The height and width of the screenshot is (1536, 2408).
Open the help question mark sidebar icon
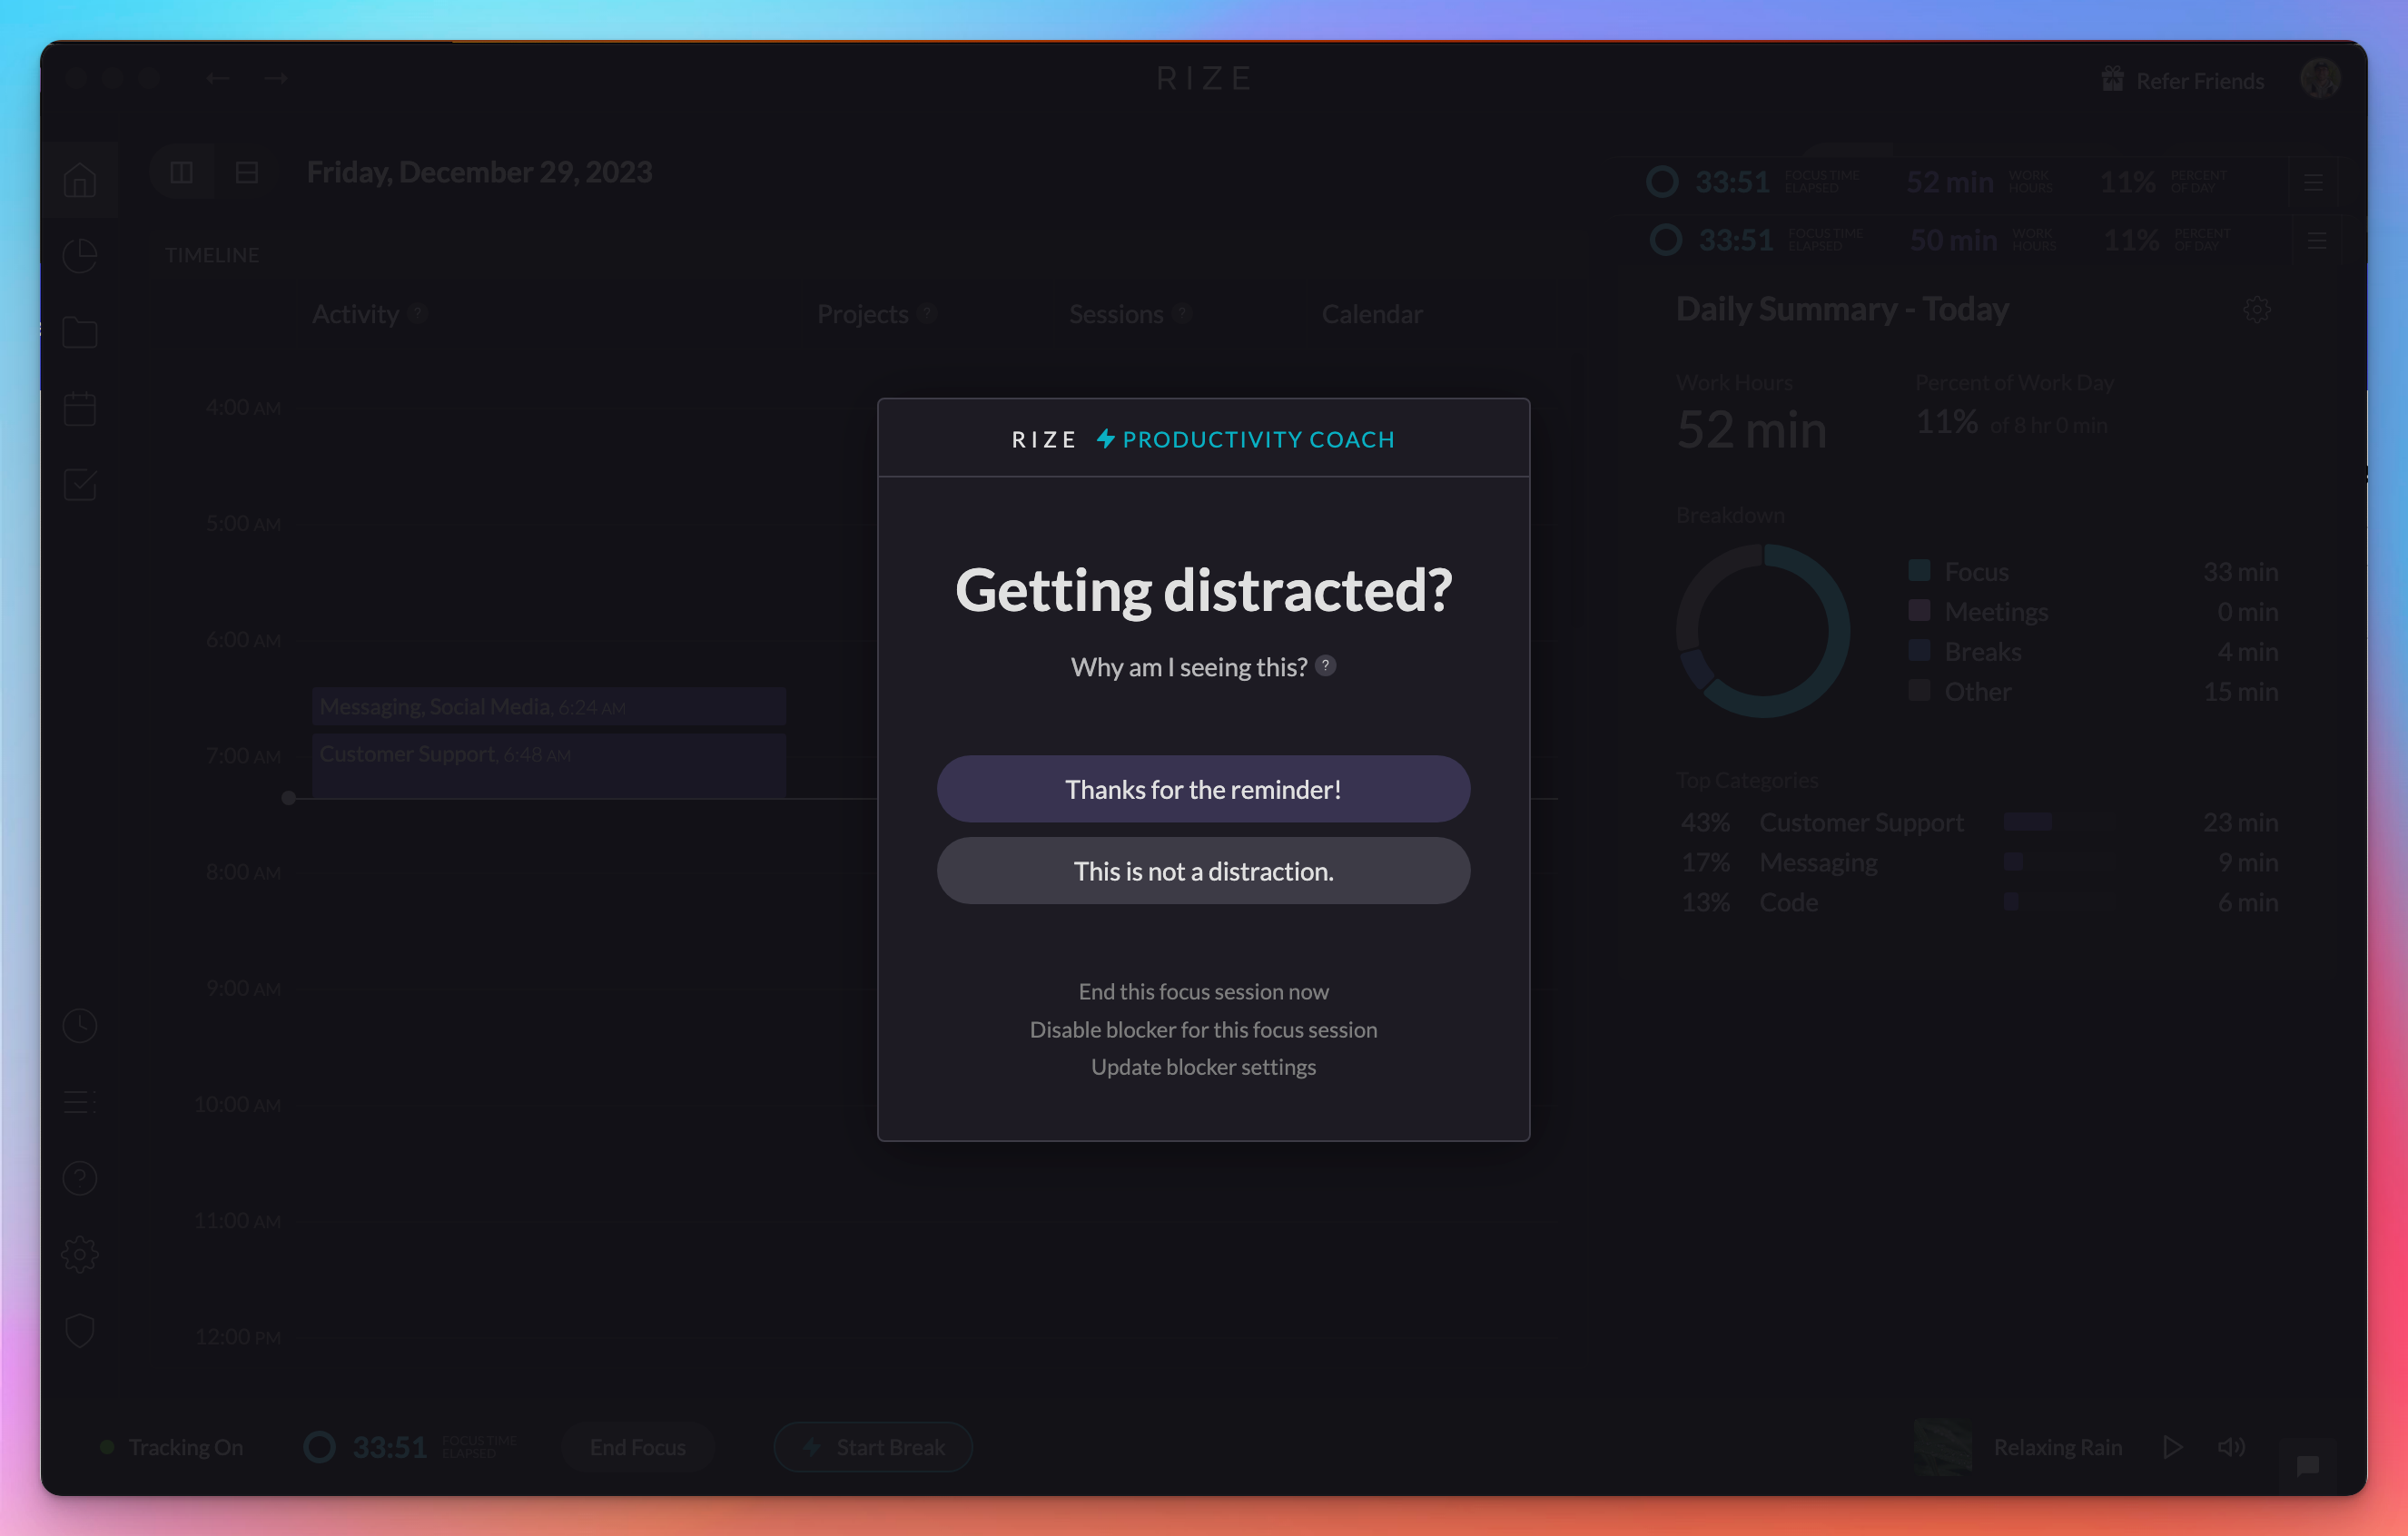point(80,1178)
